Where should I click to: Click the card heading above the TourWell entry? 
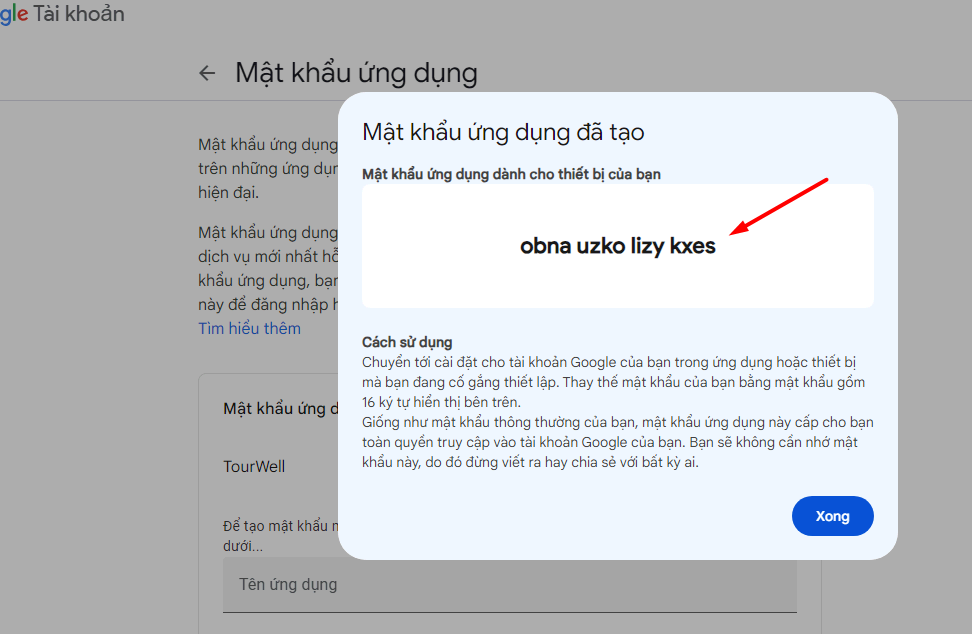click(x=273, y=409)
